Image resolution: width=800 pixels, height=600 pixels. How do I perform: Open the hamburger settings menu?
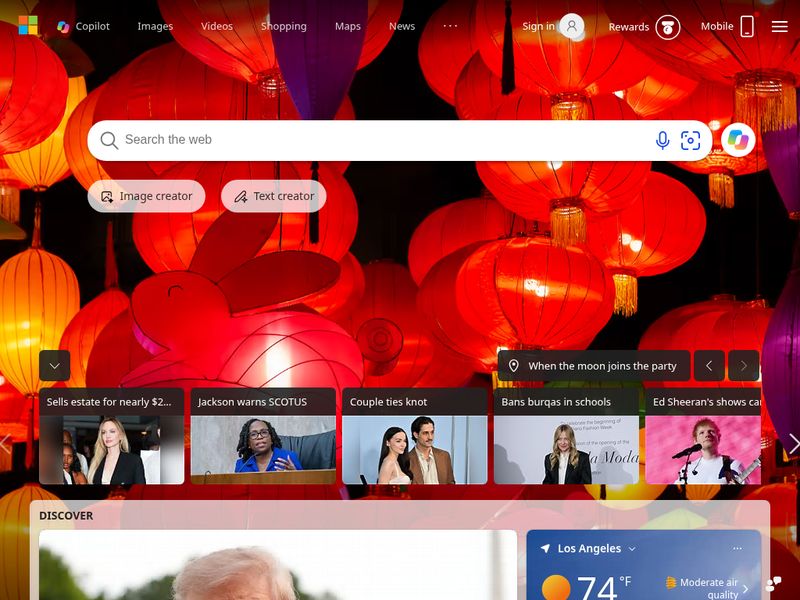tap(779, 27)
